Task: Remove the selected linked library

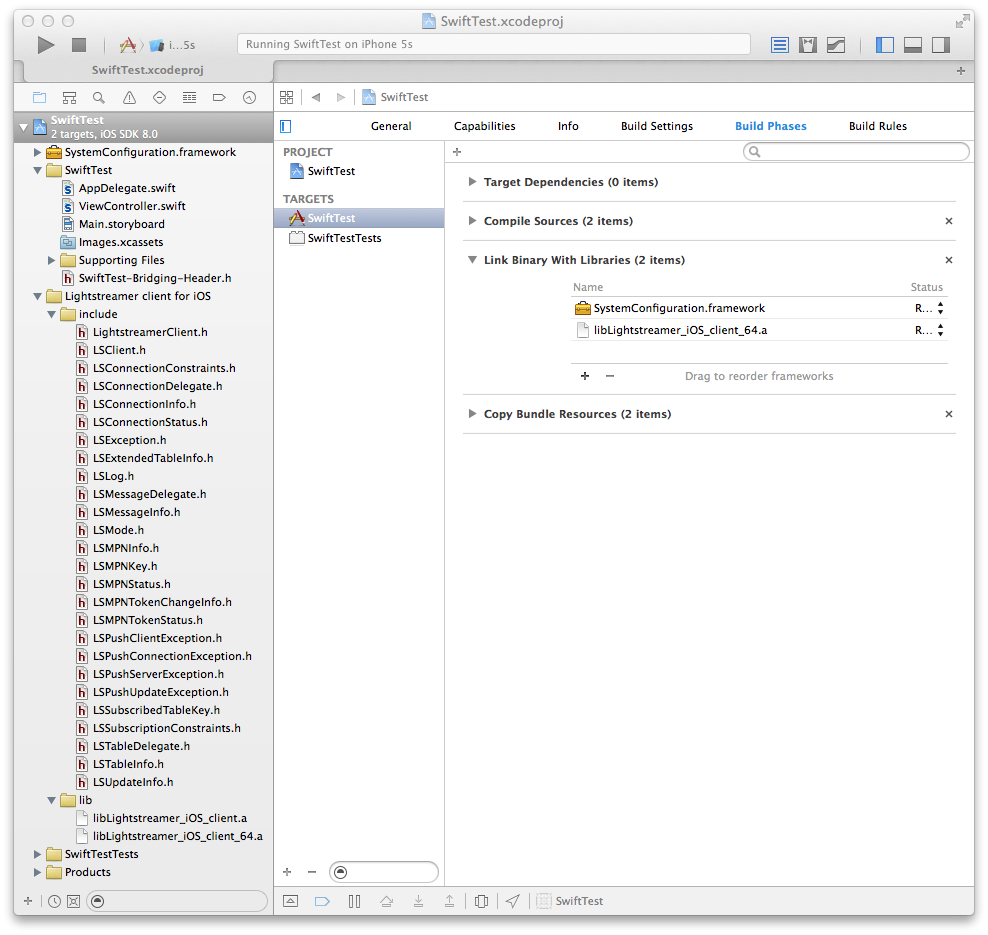Action: tap(609, 376)
